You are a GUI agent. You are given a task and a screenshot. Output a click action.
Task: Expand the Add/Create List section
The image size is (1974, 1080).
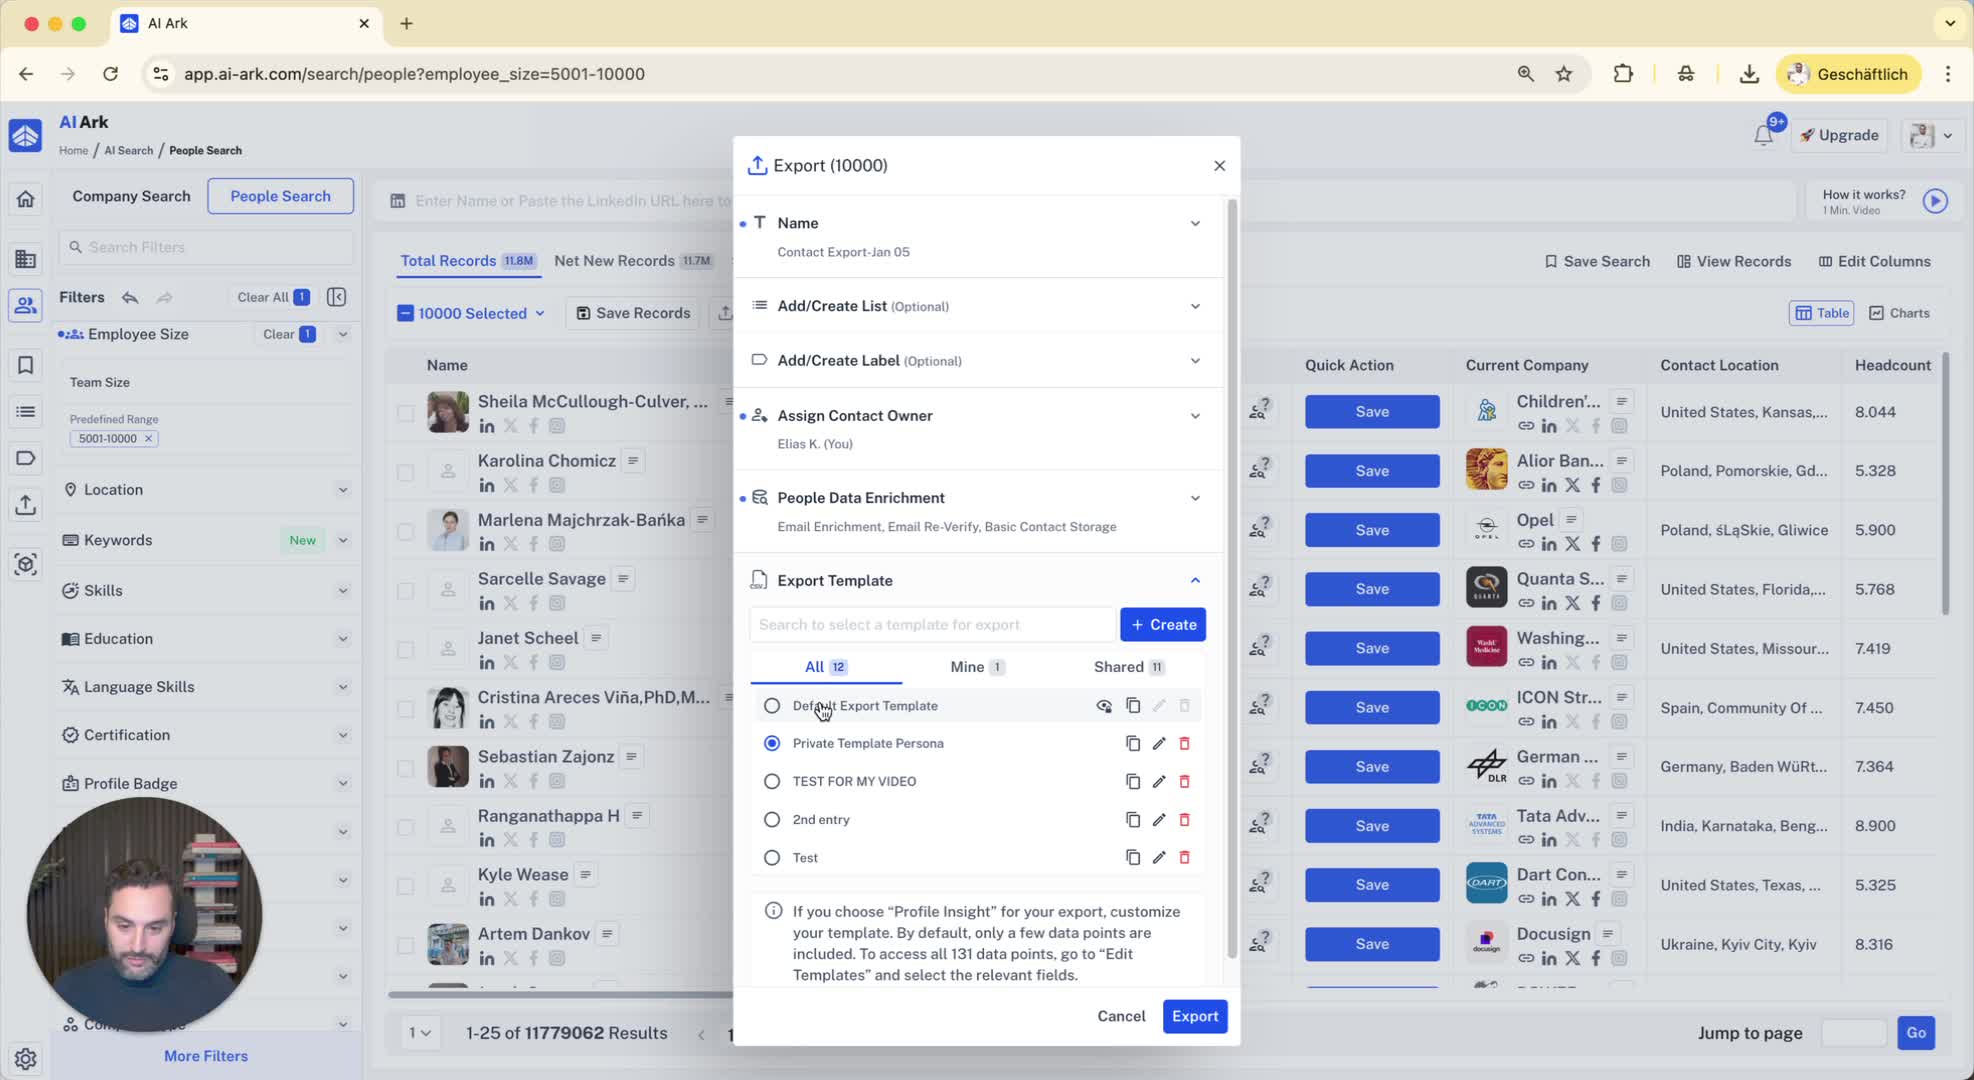pos(1194,306)
